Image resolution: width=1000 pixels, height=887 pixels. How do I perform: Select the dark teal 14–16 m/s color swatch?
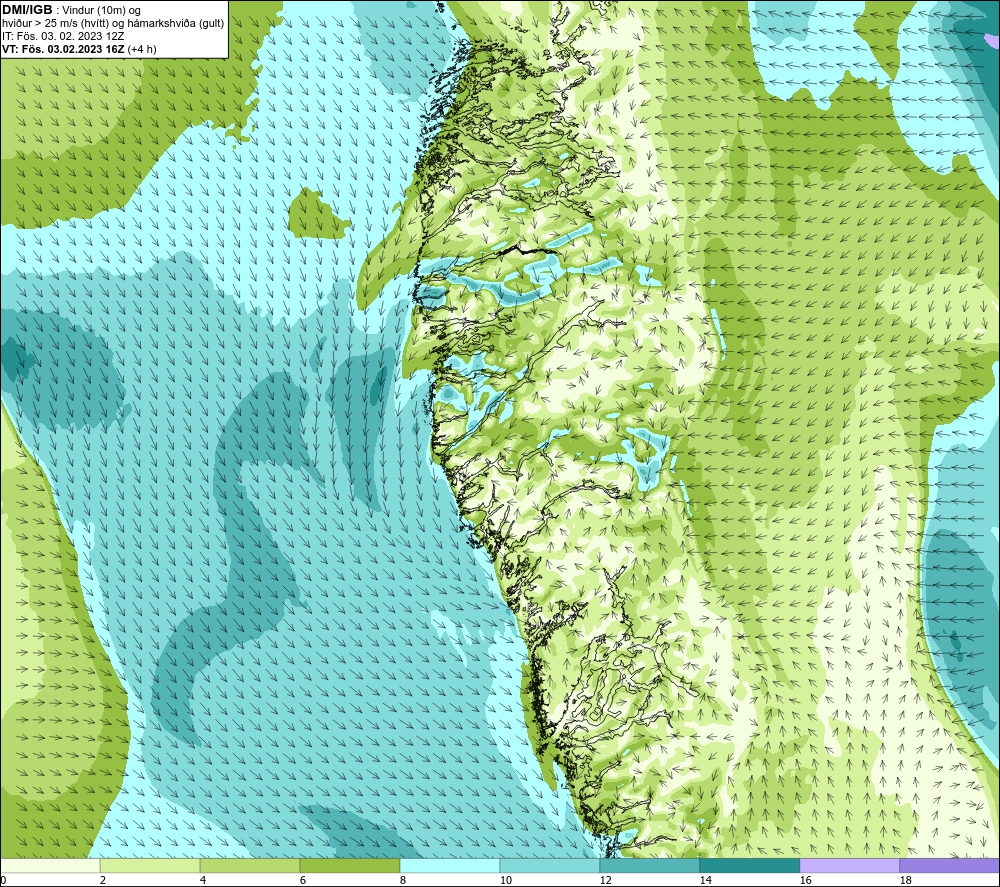[749, 865]
